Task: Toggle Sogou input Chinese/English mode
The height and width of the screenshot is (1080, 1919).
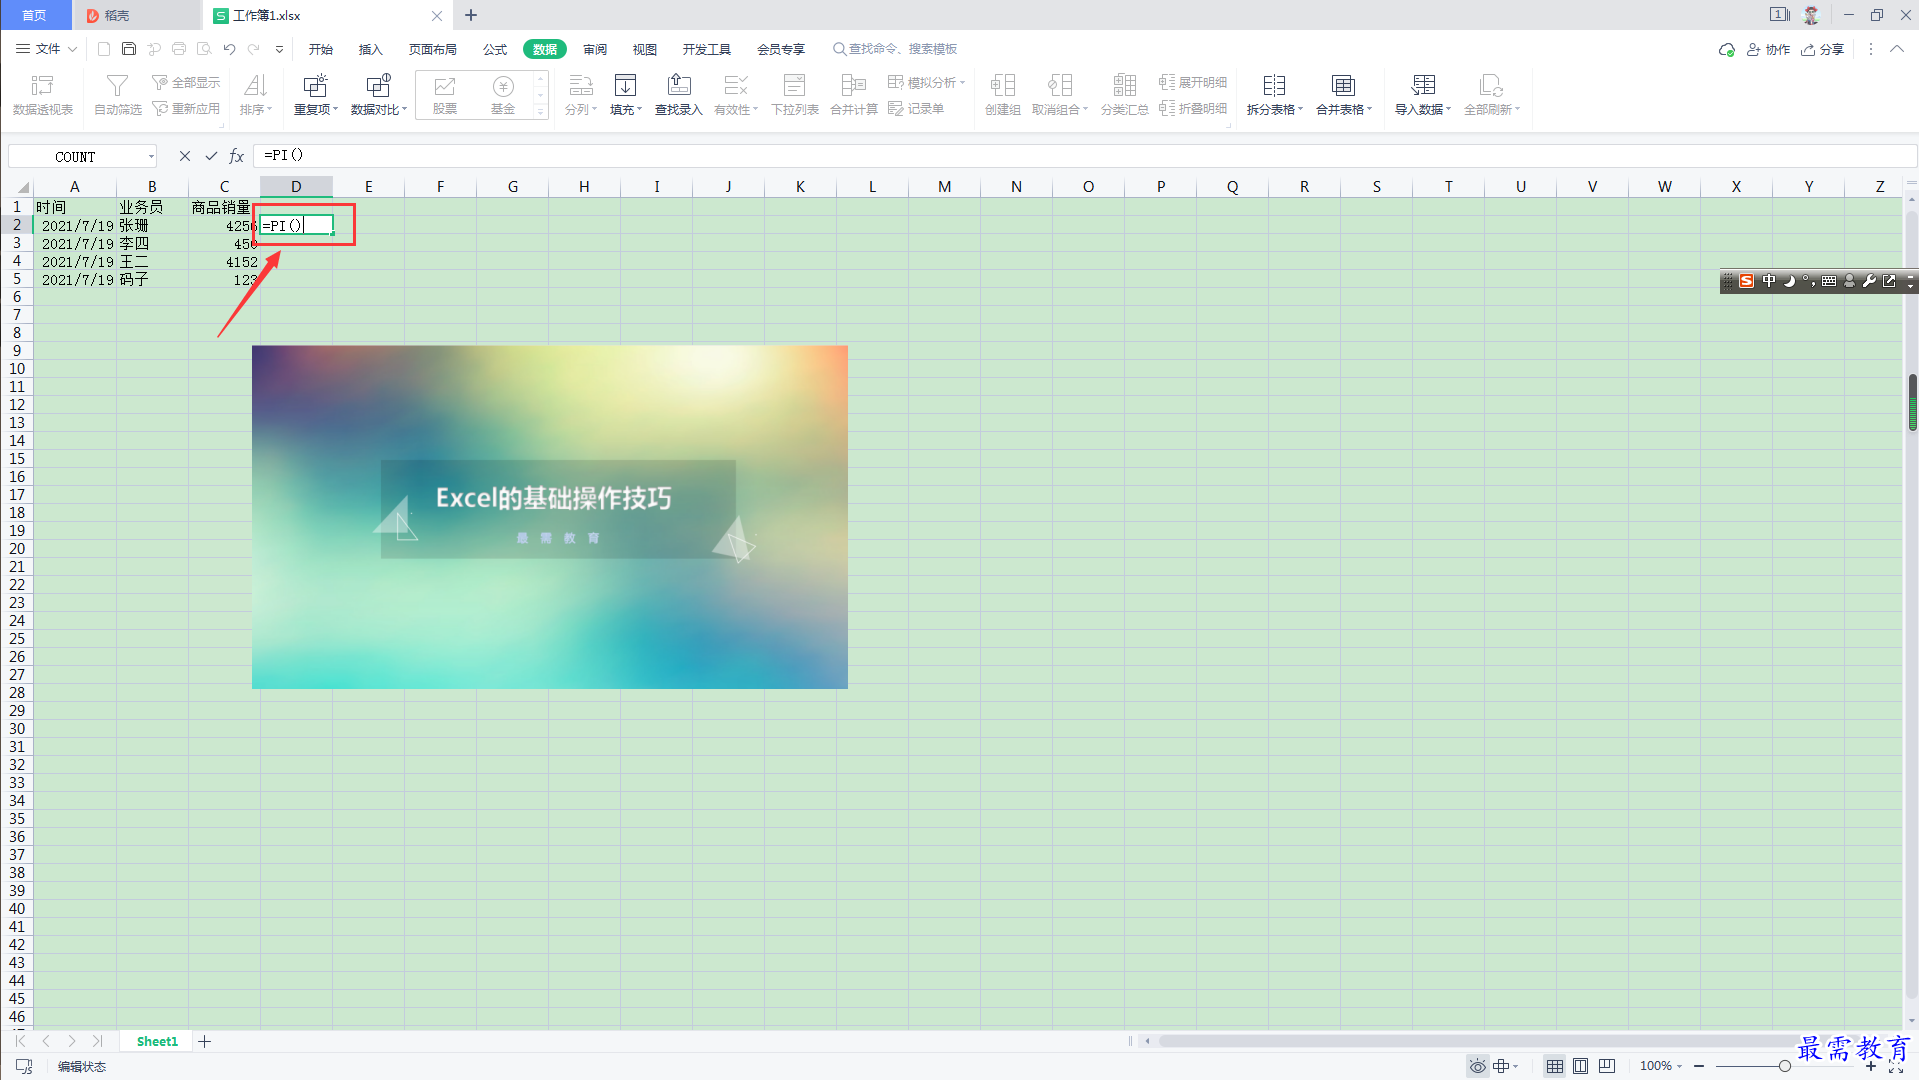Action: tap(1769, 281)
